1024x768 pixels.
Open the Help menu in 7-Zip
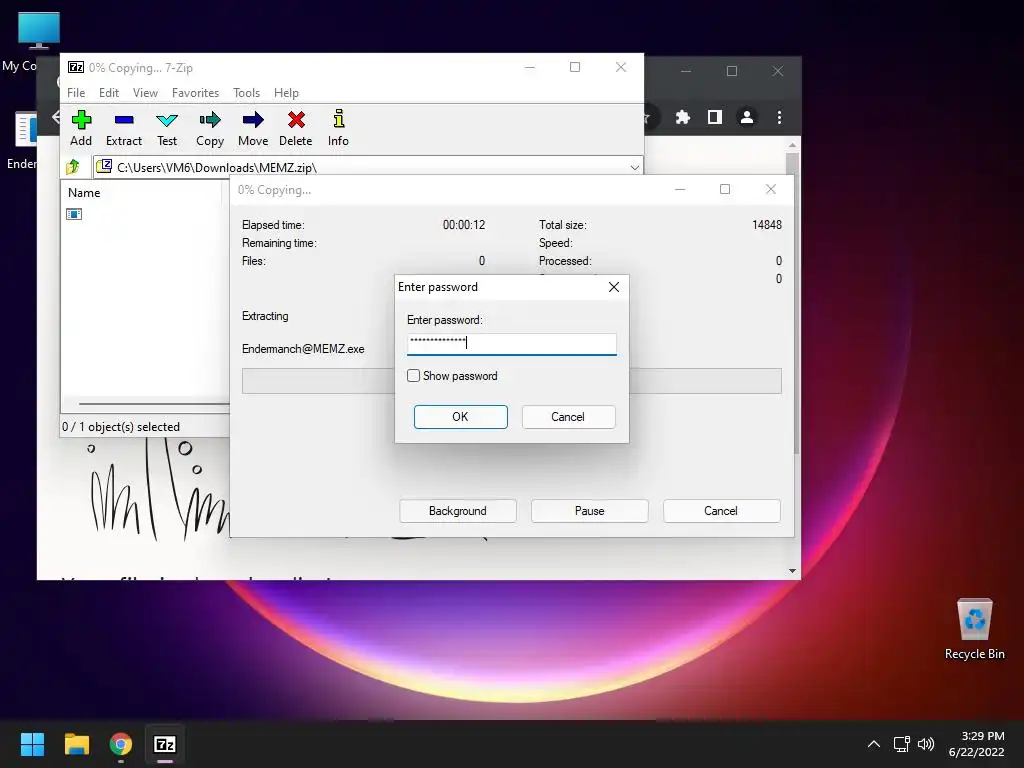click(x=286, y=93)
